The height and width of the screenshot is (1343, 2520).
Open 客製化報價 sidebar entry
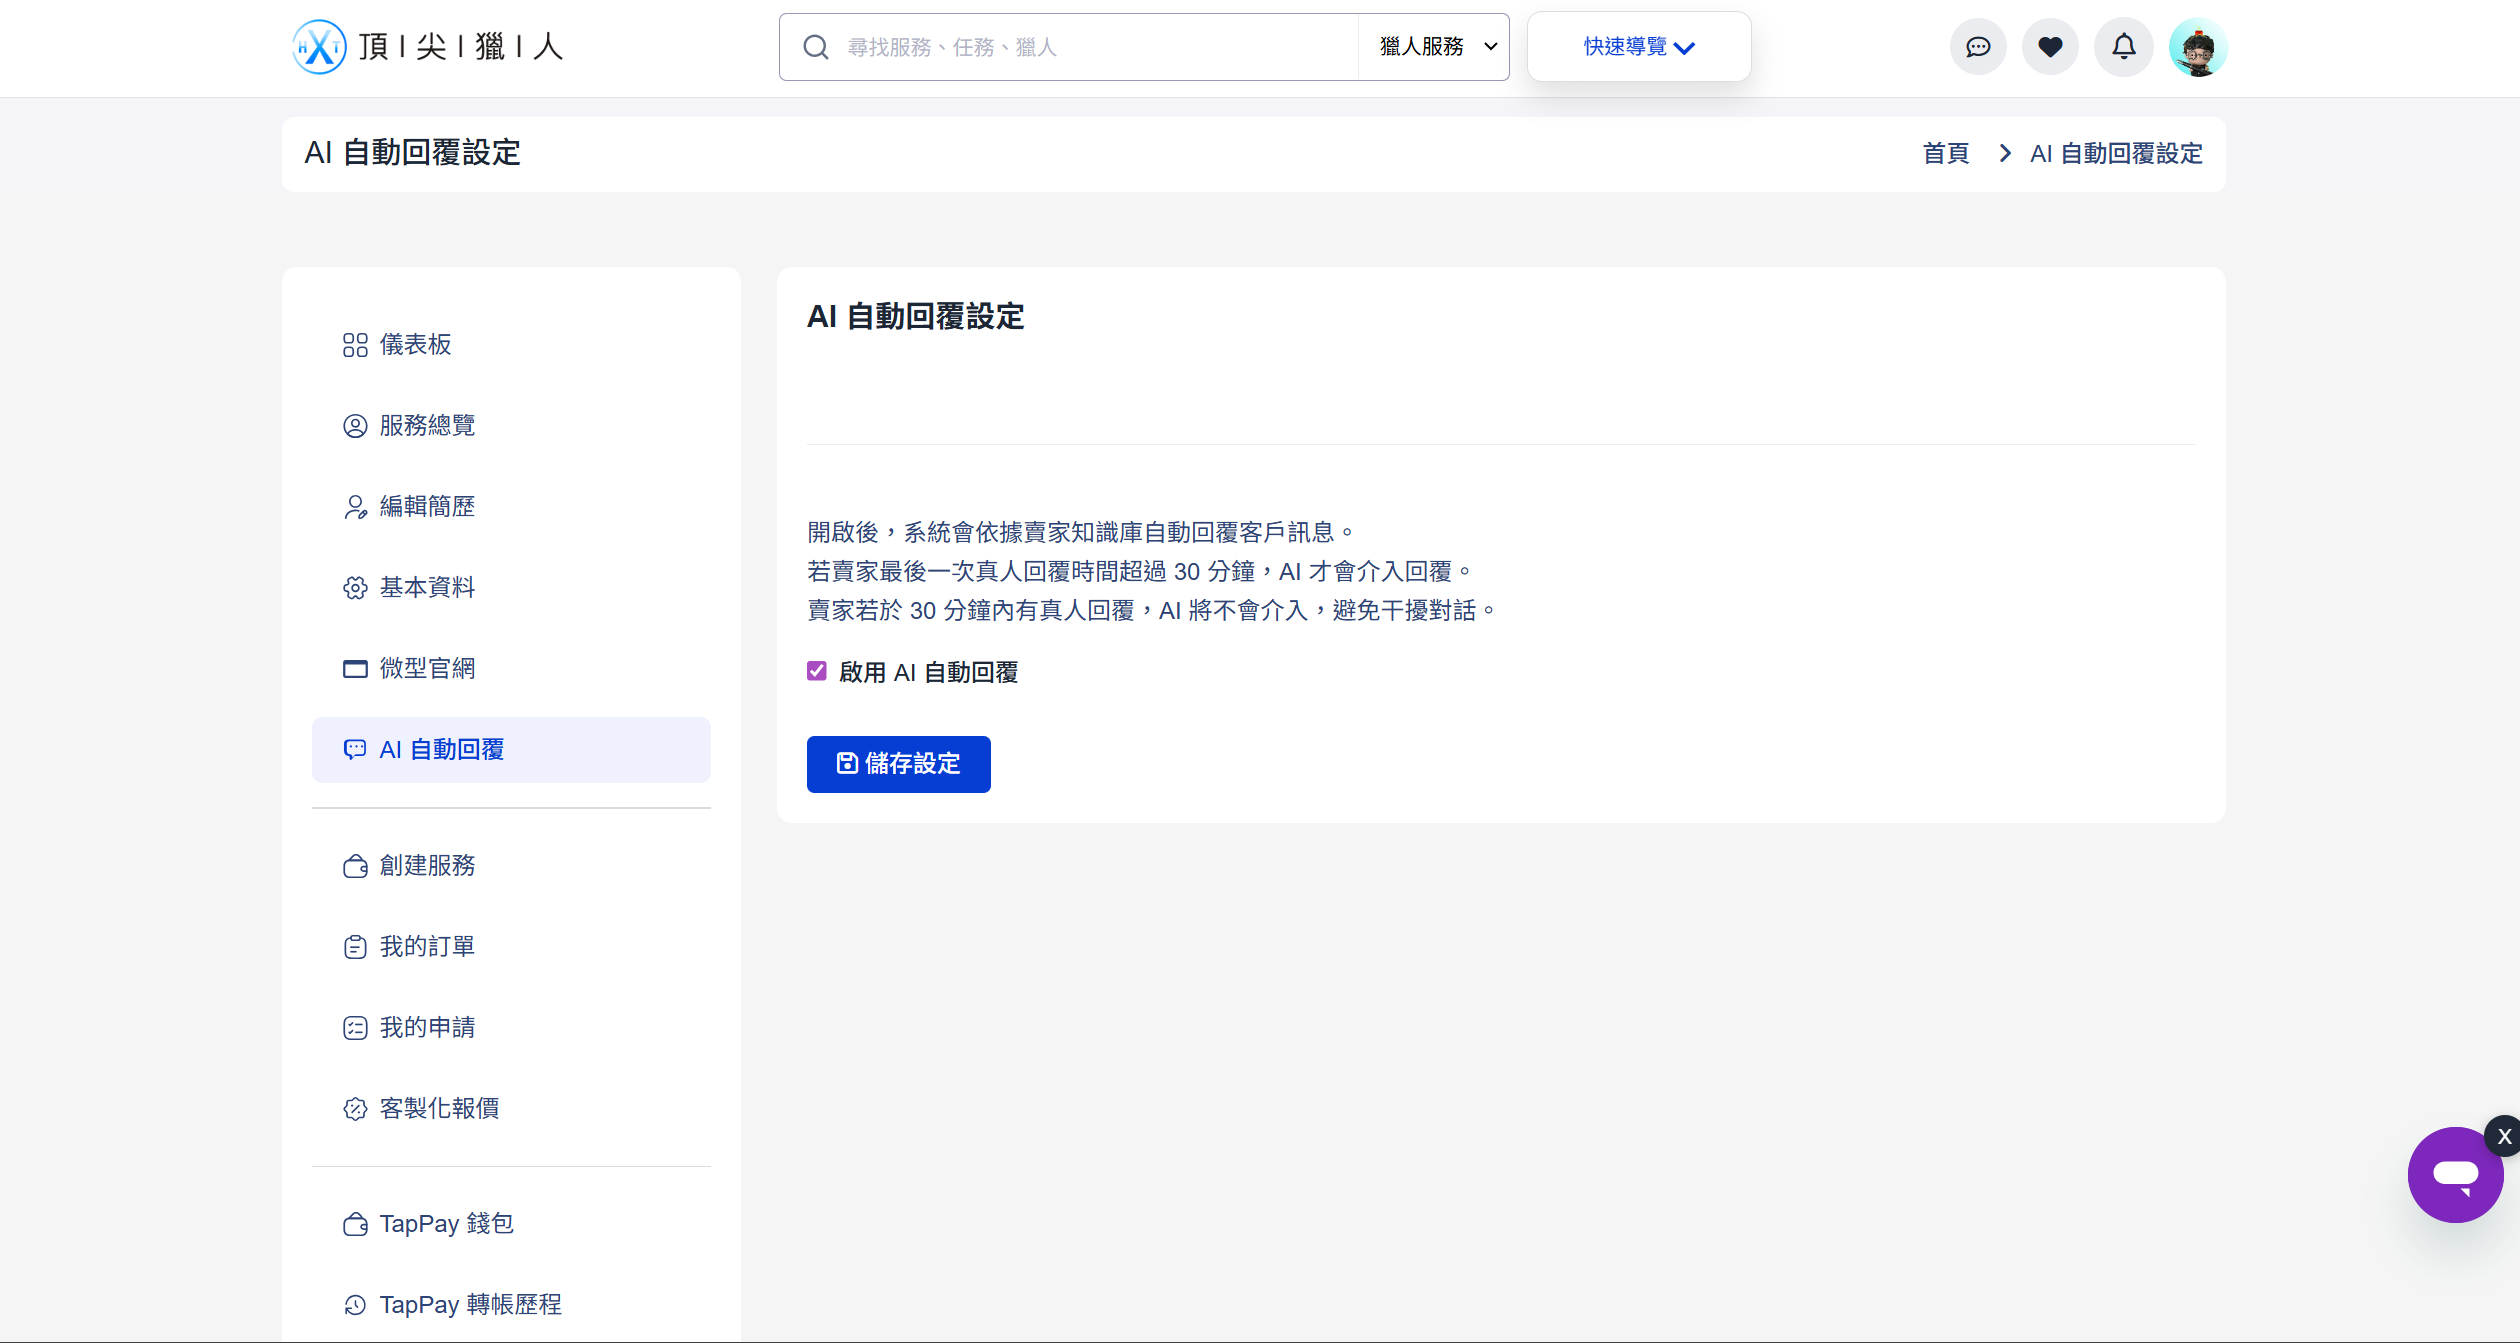click(439, 1108)
